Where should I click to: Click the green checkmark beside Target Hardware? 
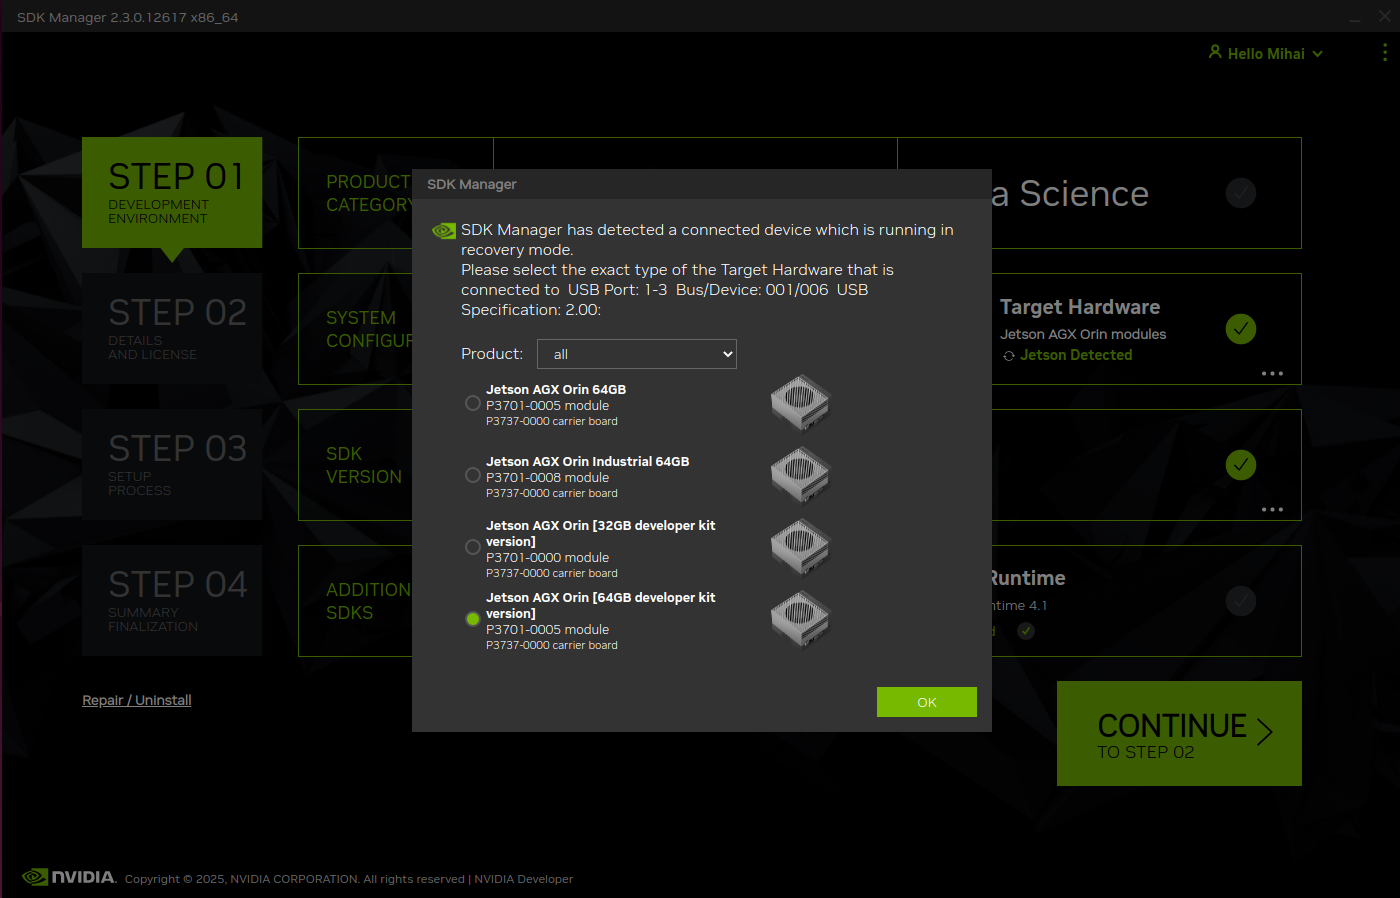tap(1240, 329)
